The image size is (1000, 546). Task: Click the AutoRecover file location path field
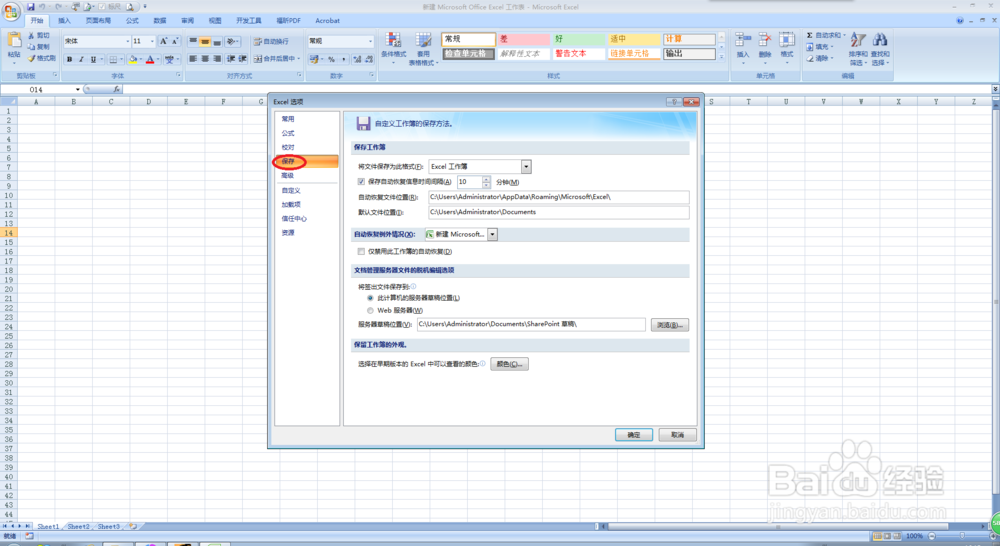559,197
